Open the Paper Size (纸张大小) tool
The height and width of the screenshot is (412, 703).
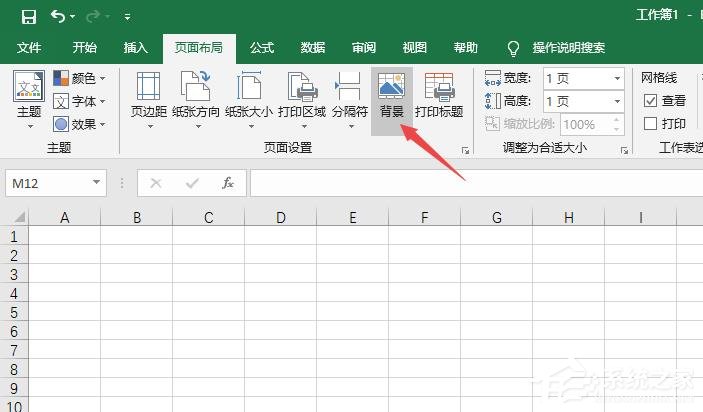tap(248, 98)
